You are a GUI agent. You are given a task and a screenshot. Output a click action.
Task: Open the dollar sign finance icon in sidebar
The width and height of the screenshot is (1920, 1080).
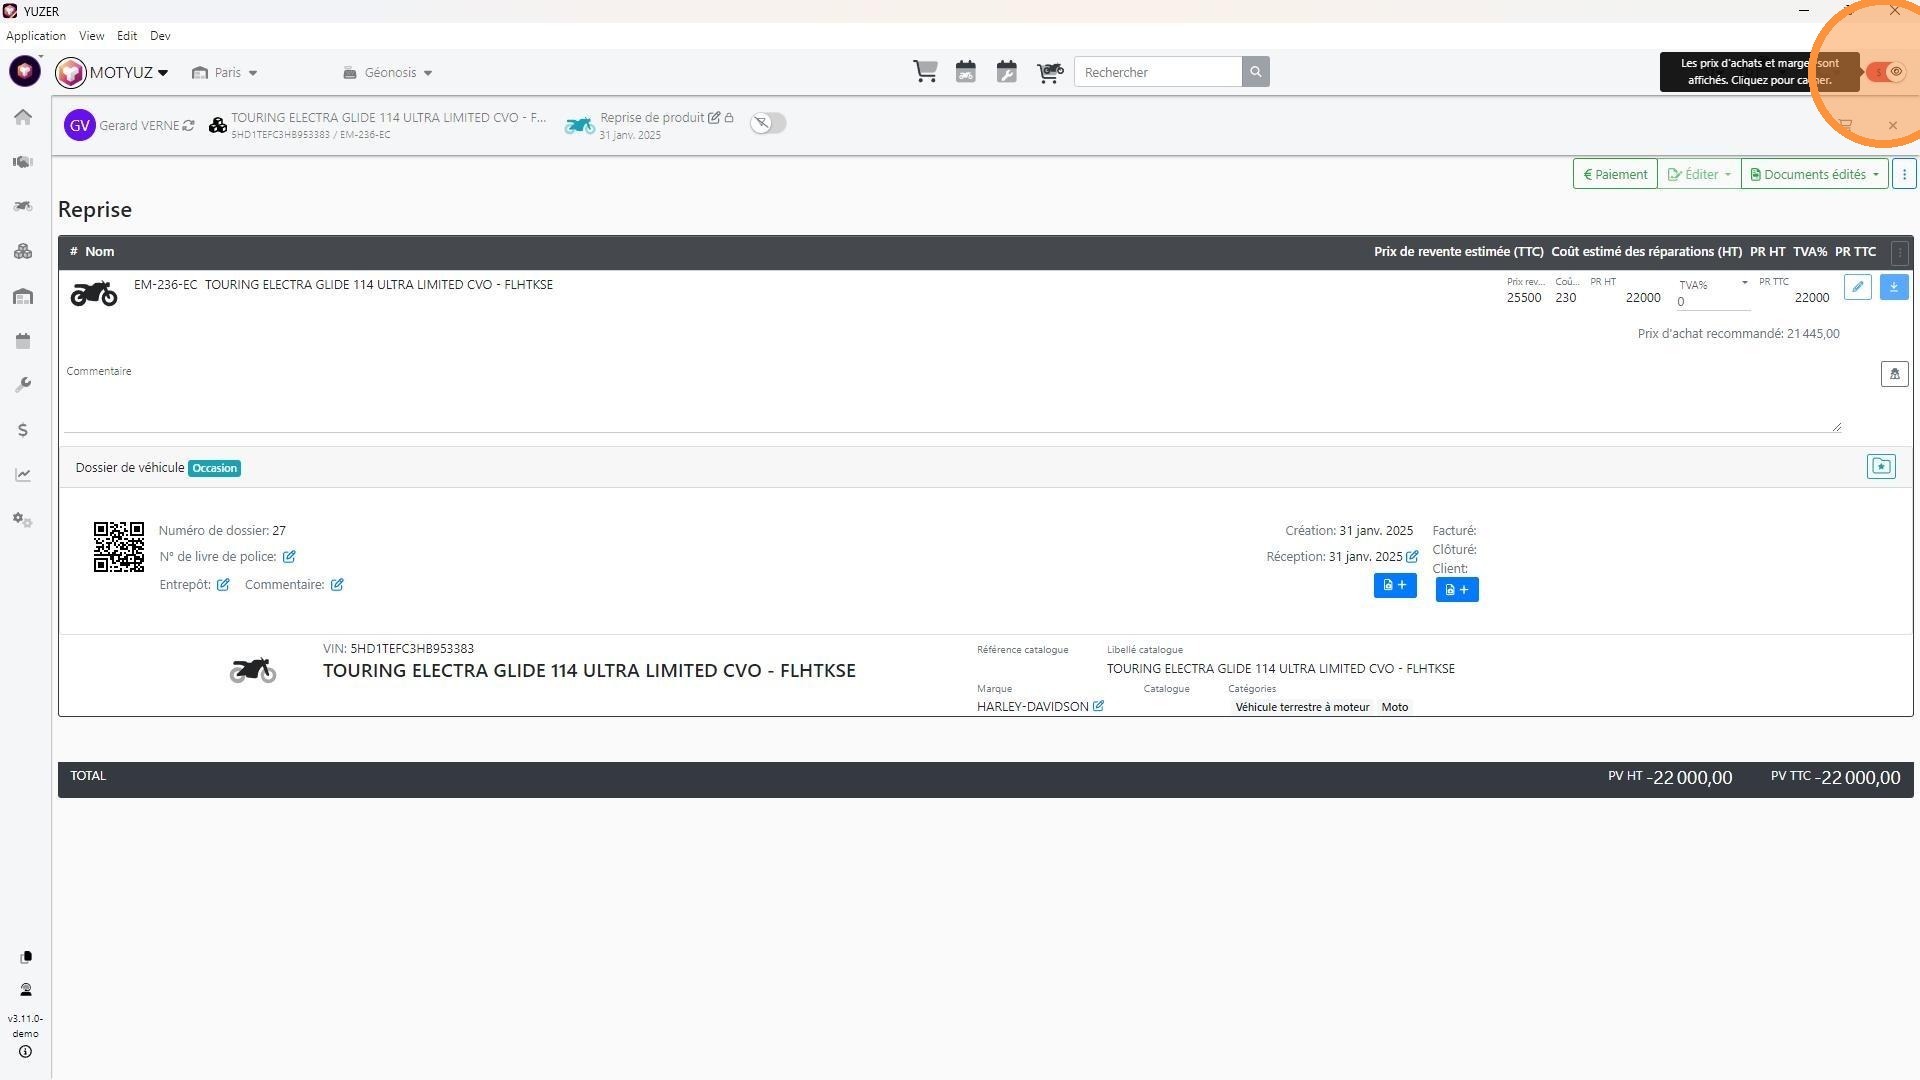[x=23, y=431]
